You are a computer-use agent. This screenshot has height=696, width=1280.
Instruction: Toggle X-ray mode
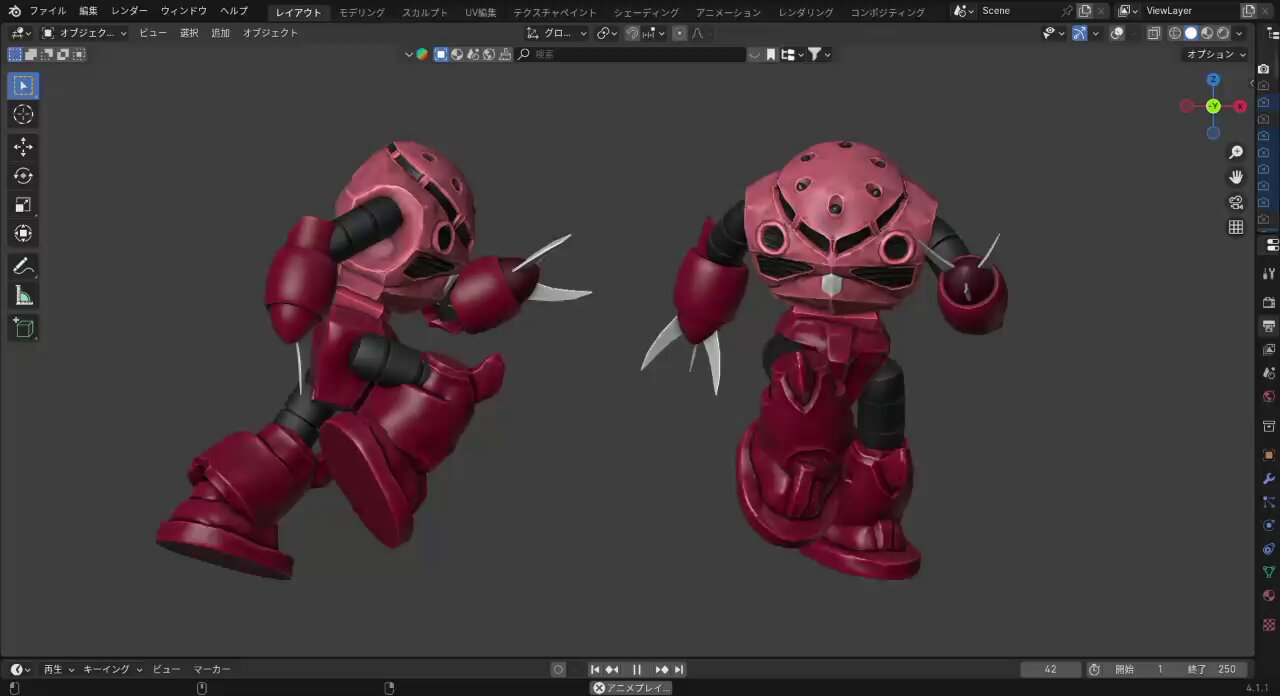[x=1153, y=33]
